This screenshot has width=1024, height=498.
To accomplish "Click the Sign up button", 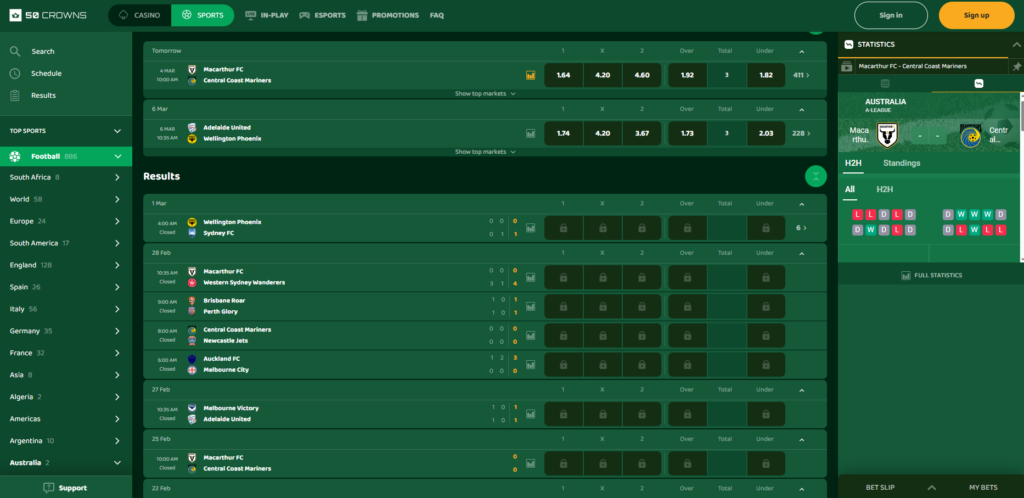I will [x=976, y=15].
